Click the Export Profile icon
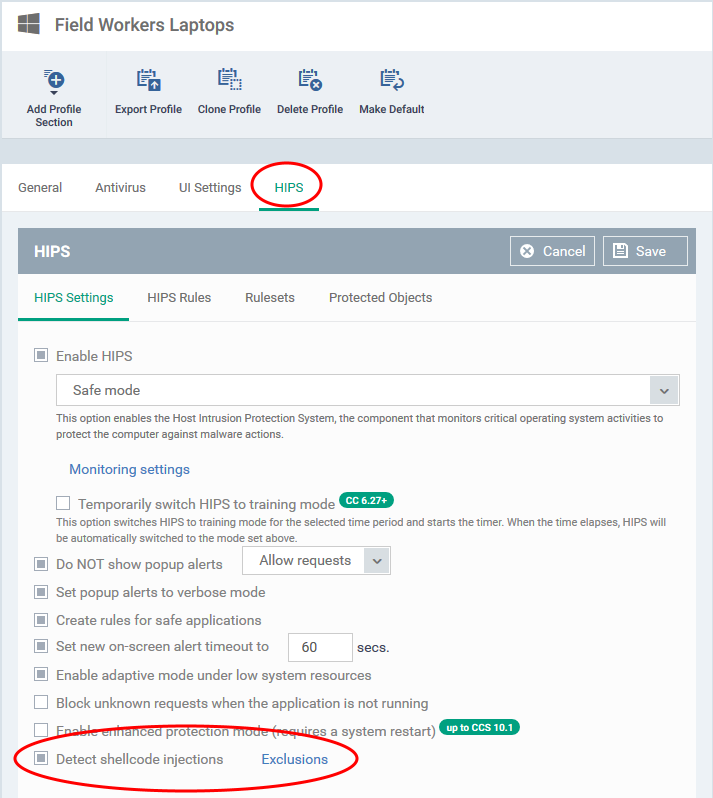The image size is (713, 798). click(x=148, y=81)
